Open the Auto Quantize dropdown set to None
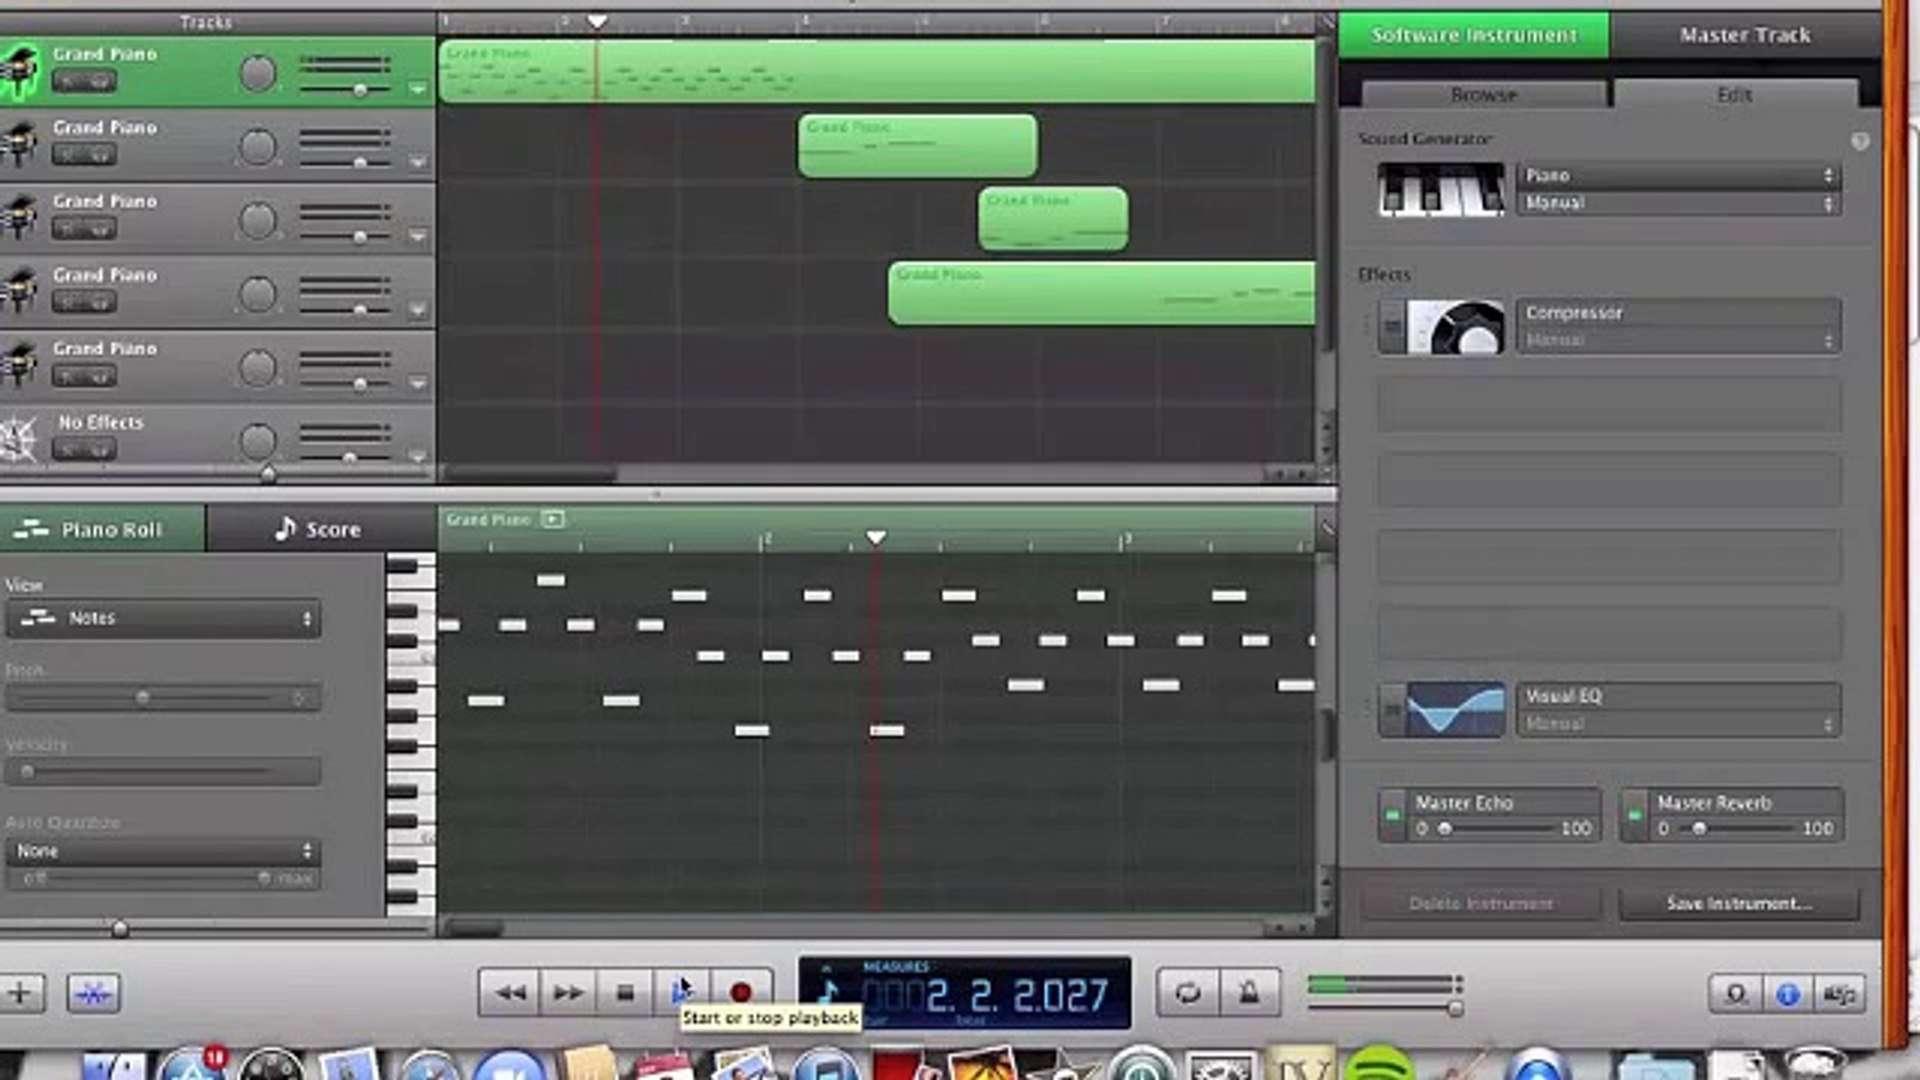1920x1080 pixels. (163, 851)
